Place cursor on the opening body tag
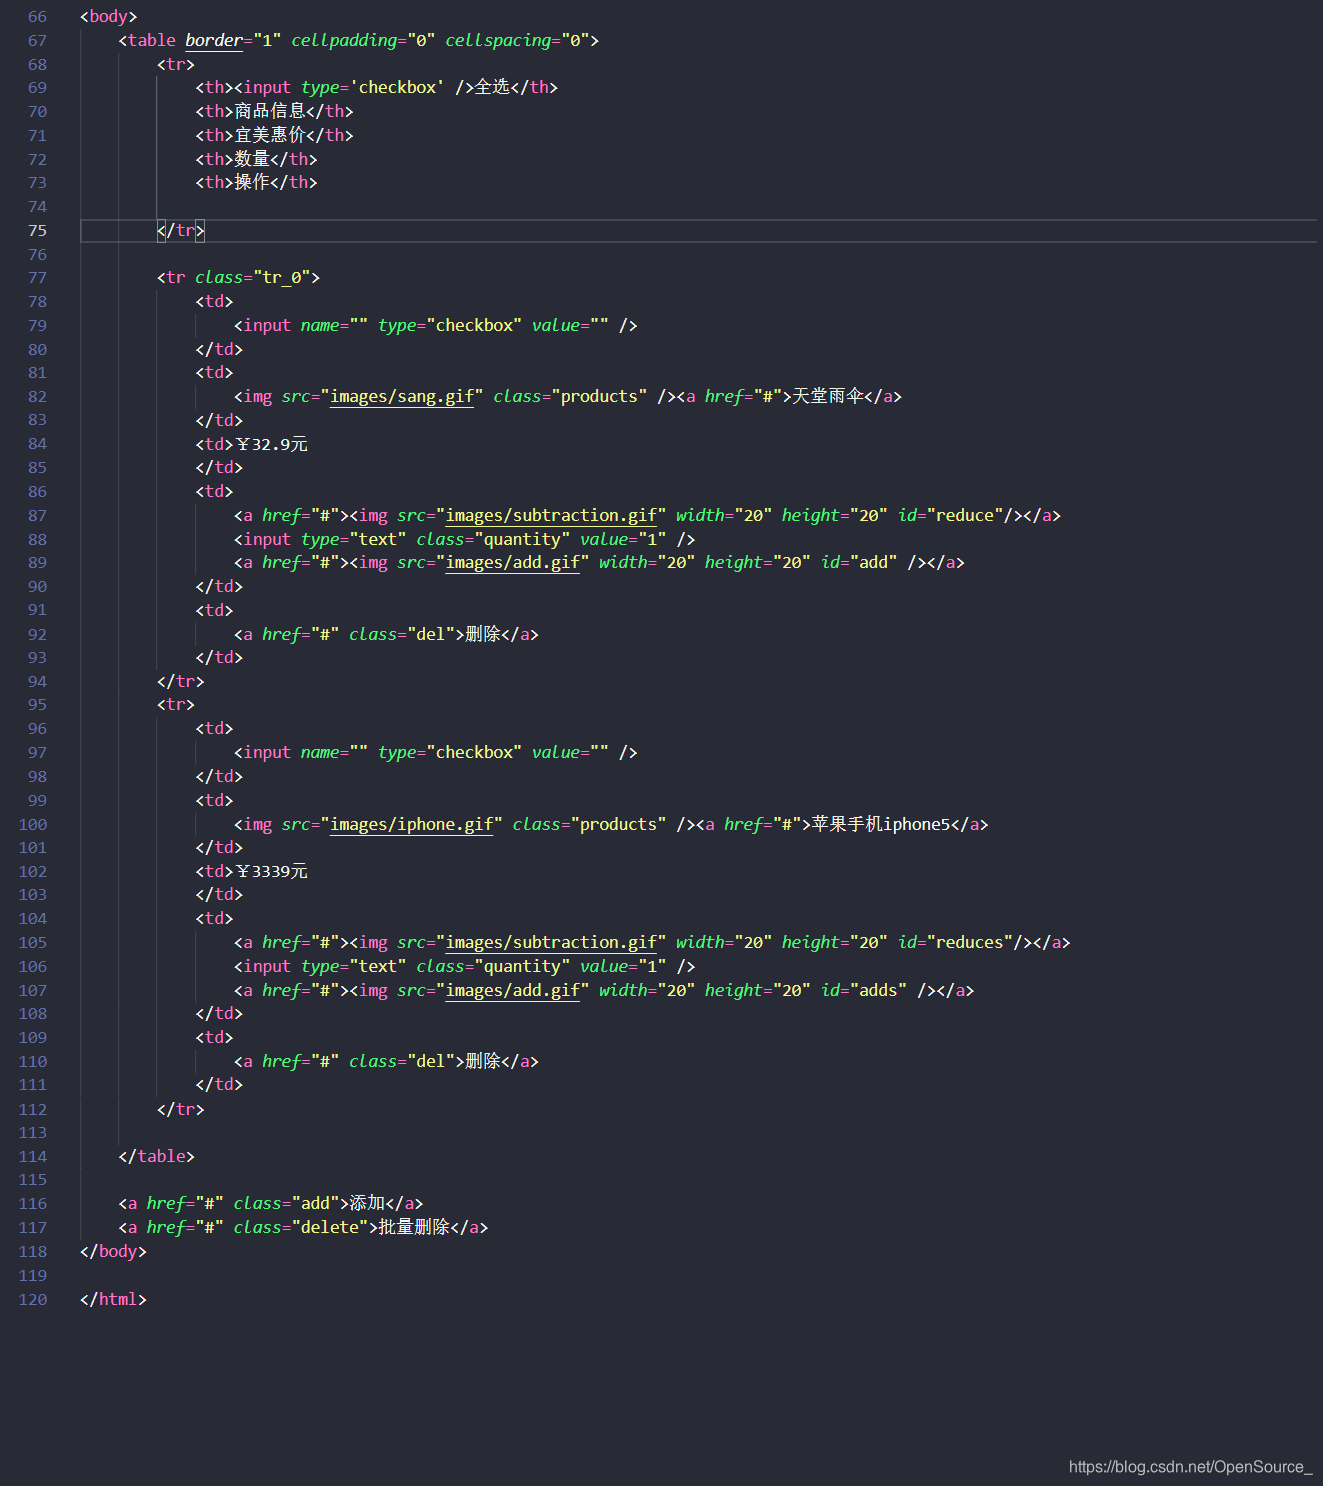The width and height of the screenshot is (1323, 1486). pyautogui.click(x=108, y=16)
